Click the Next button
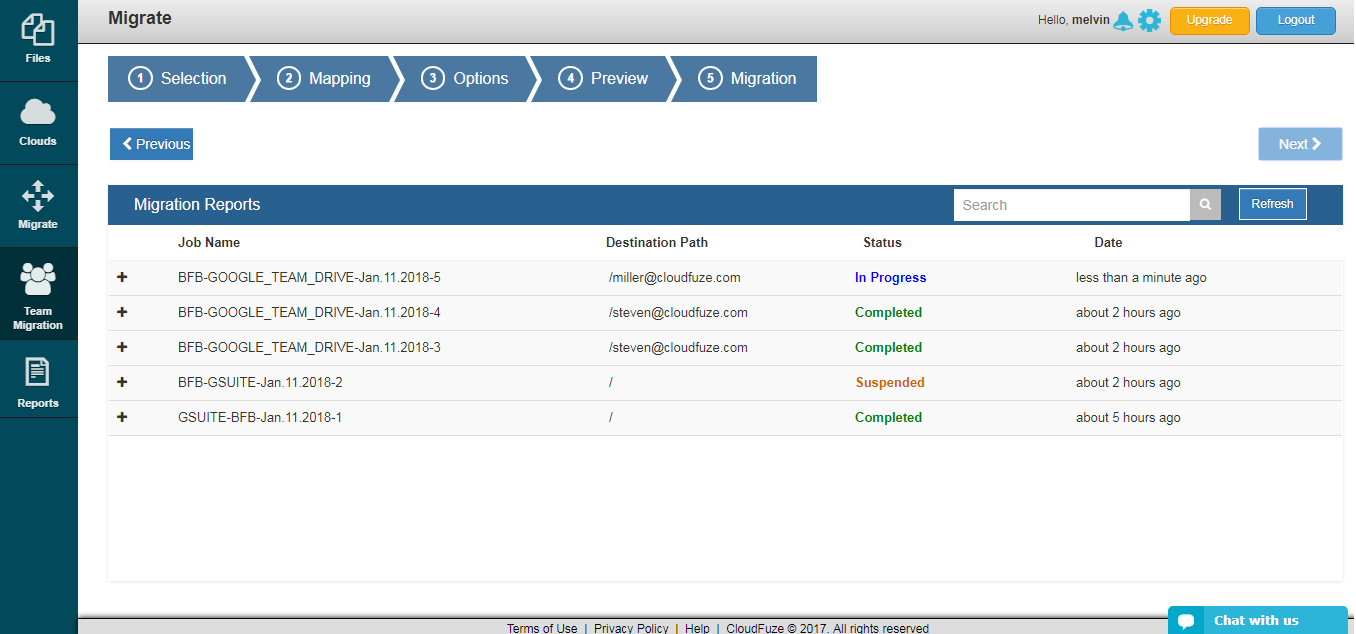1356x634 pixels. tap(1300, 144)
